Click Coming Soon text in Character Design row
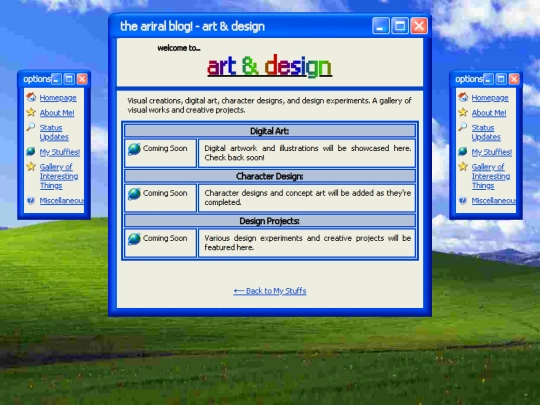Viewport: 540px width, 405px height. (165, 193)
